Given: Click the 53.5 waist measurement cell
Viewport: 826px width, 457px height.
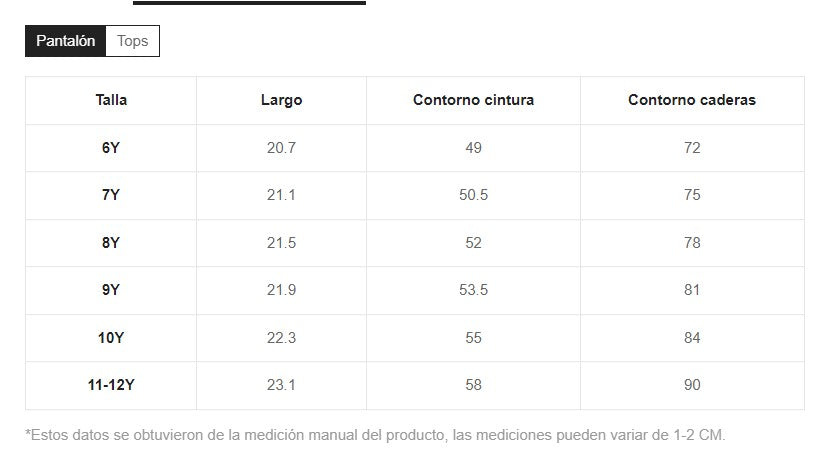Looking at the screenshot, I should (x=473, y=290).
